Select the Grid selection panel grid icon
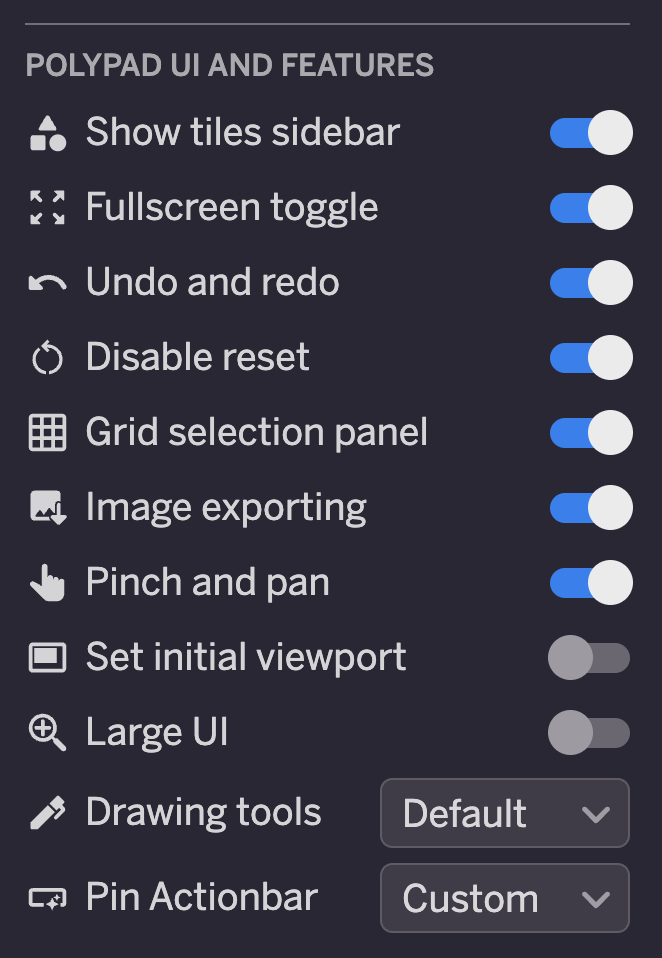 coord(47,431)
